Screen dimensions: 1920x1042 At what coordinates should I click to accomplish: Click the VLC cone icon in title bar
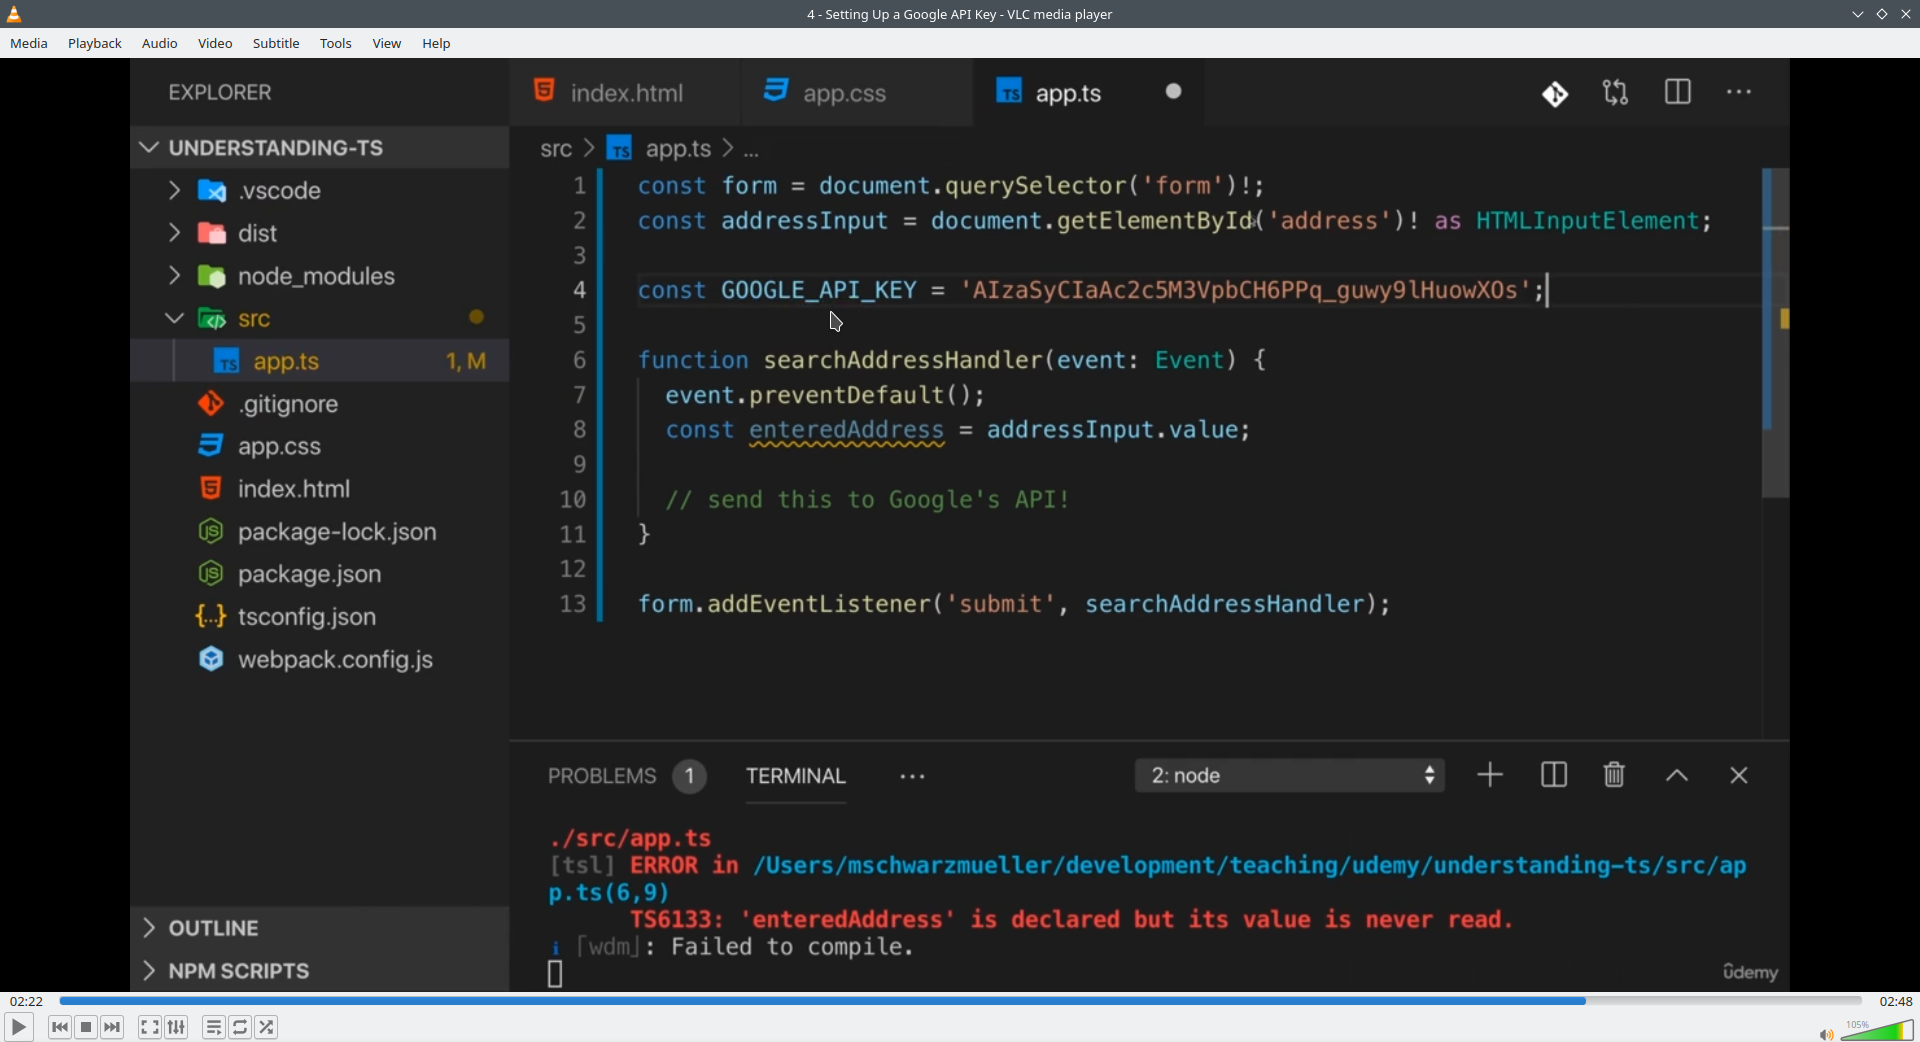[14, 14]
